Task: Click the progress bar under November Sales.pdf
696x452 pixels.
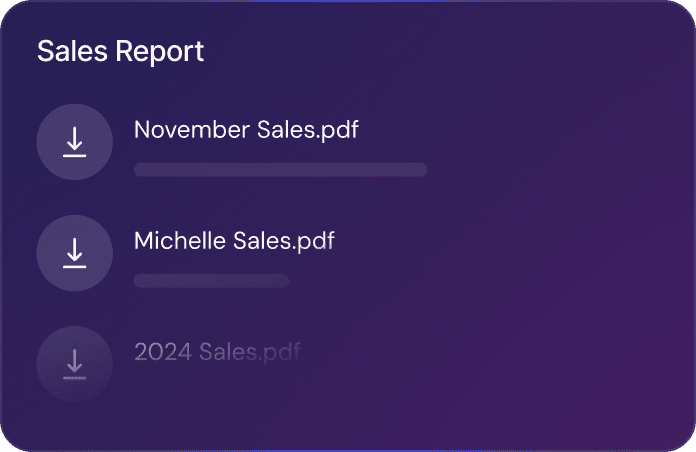Action: coord(280,170)
